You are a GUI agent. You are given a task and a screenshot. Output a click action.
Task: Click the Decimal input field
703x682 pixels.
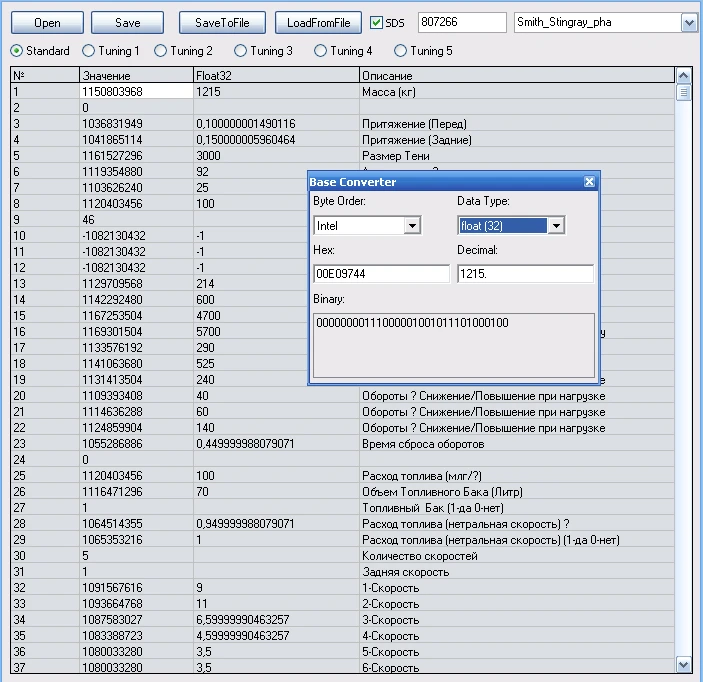pyautogui.click(x=525, y=274)
